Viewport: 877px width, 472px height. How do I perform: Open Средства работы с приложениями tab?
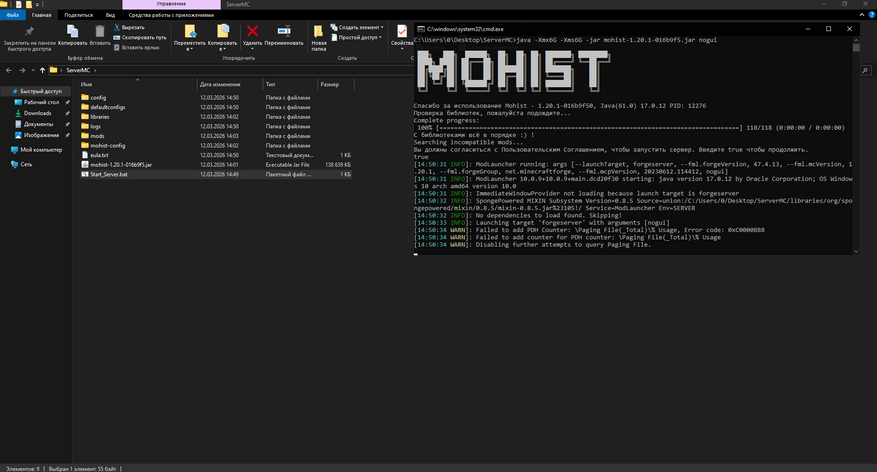pyautogui.click(x=171, y=15)
